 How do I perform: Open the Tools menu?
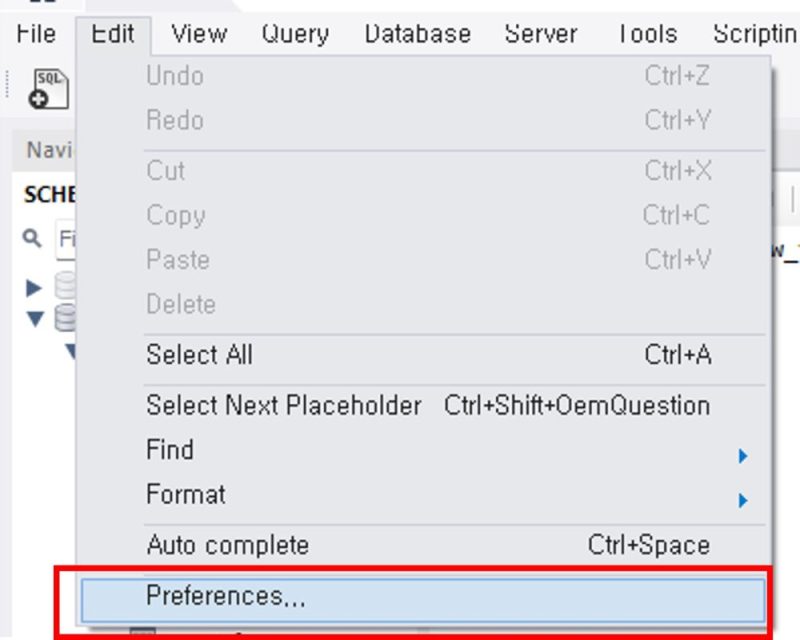(x=646, y=33)
